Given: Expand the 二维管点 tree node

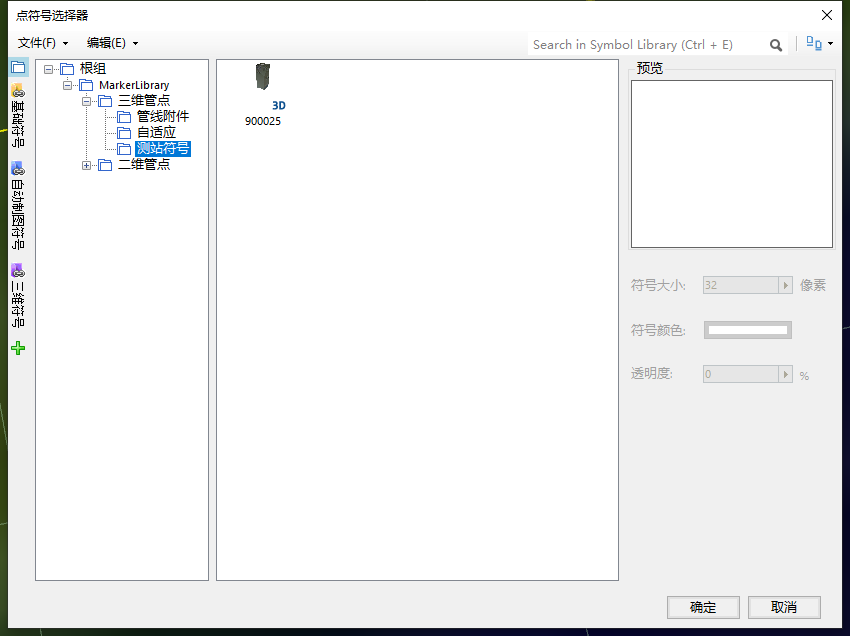Looking at the screenshot, I should tap(86, 165).
